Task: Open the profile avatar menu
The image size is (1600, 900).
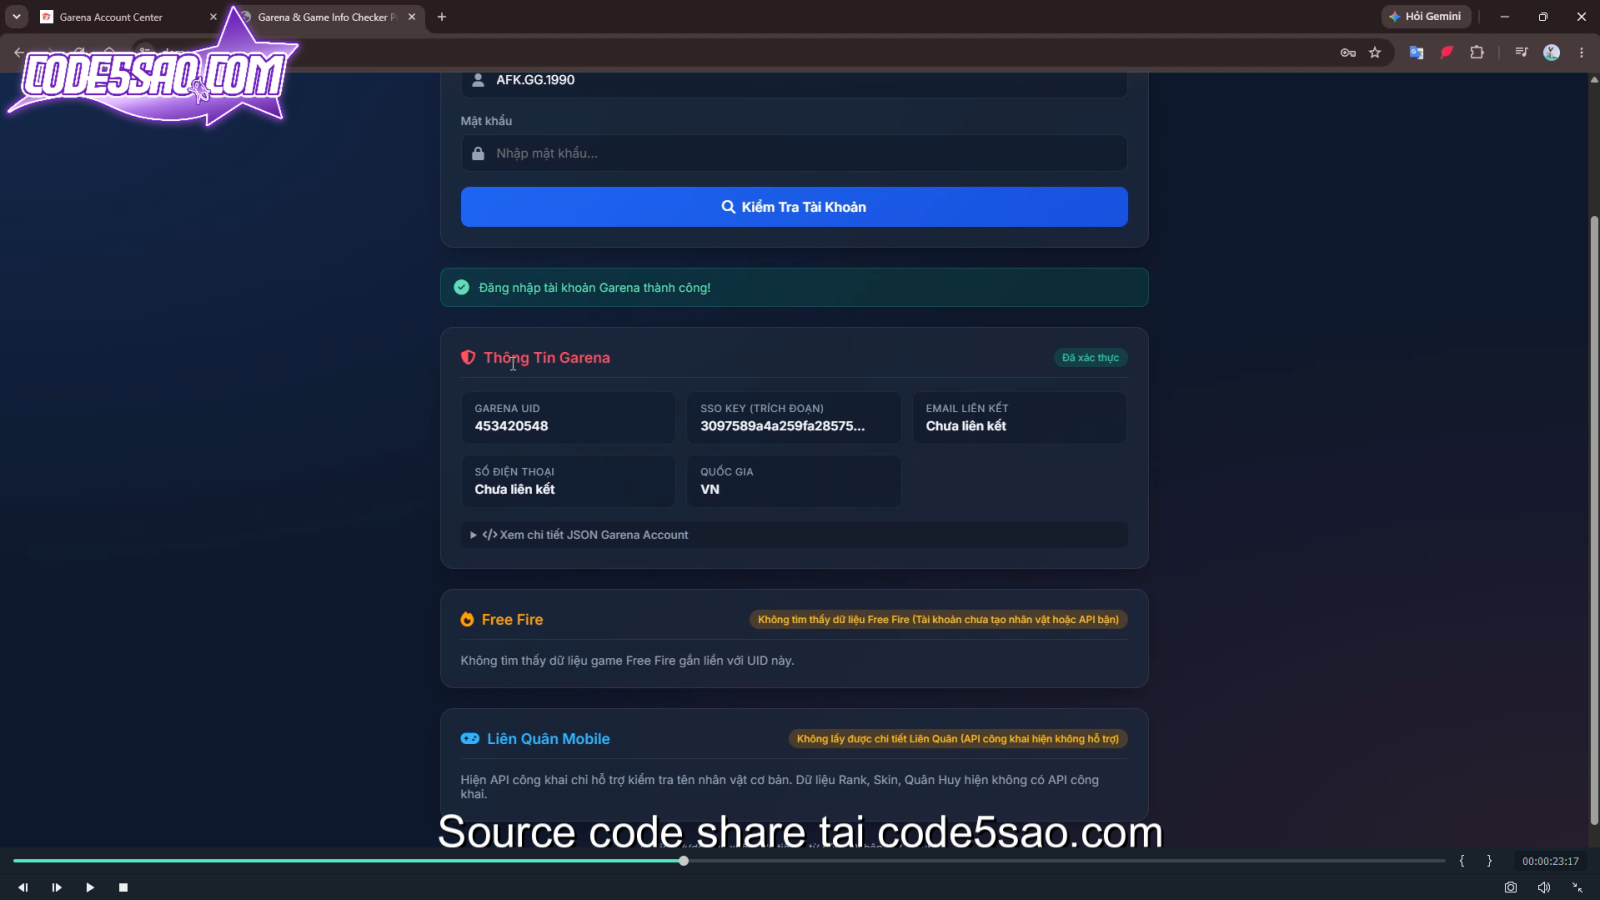Action: click(x=1552, y=53)
